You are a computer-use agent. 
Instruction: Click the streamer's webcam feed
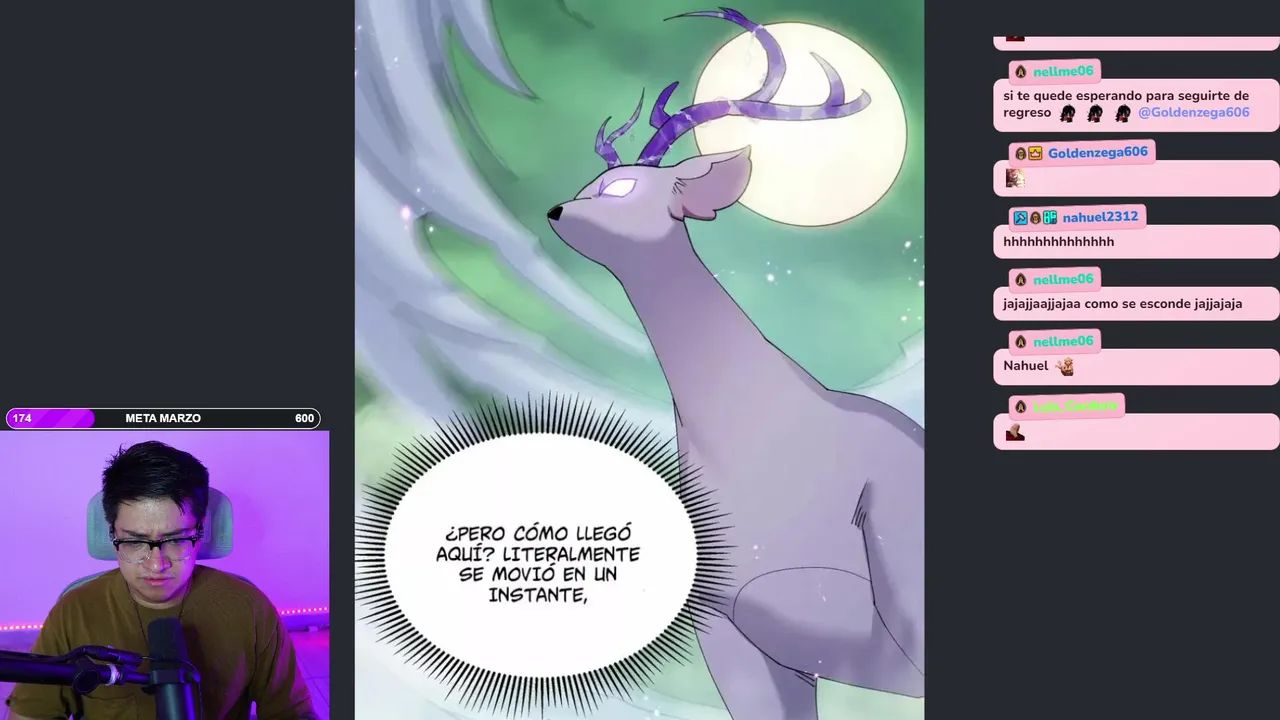(164, 575)
